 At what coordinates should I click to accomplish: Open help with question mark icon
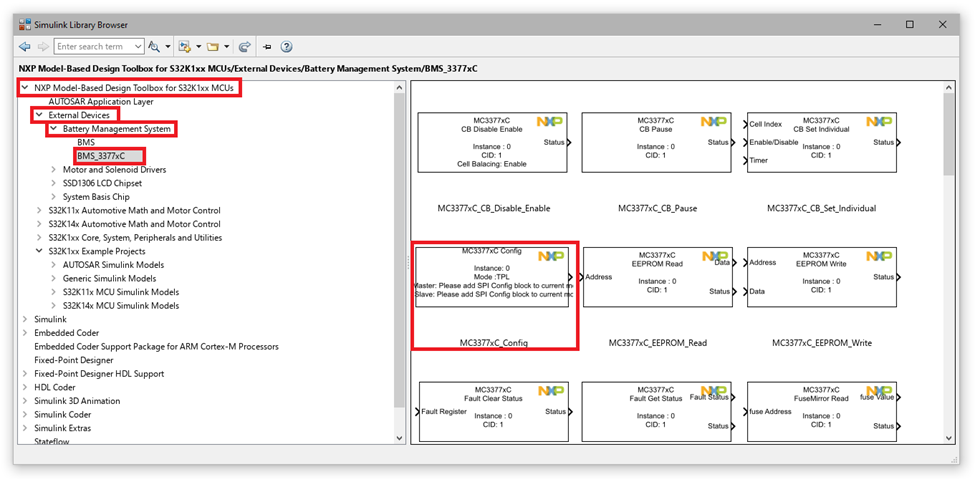point(286,47)
